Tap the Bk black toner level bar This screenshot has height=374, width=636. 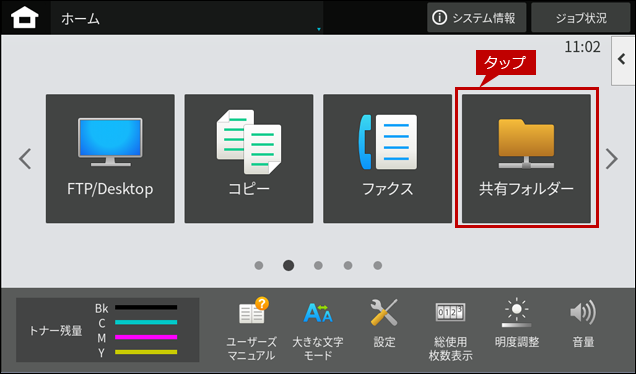tap(146, 307)
